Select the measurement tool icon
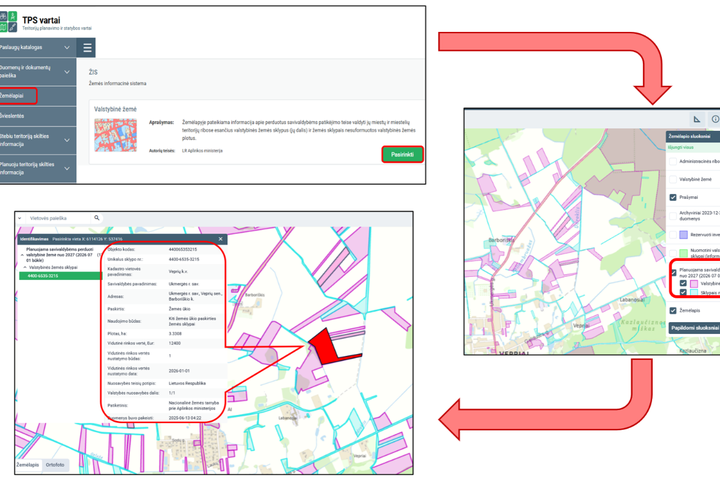This screenshot has height=480, width=720. click(697, 119)
